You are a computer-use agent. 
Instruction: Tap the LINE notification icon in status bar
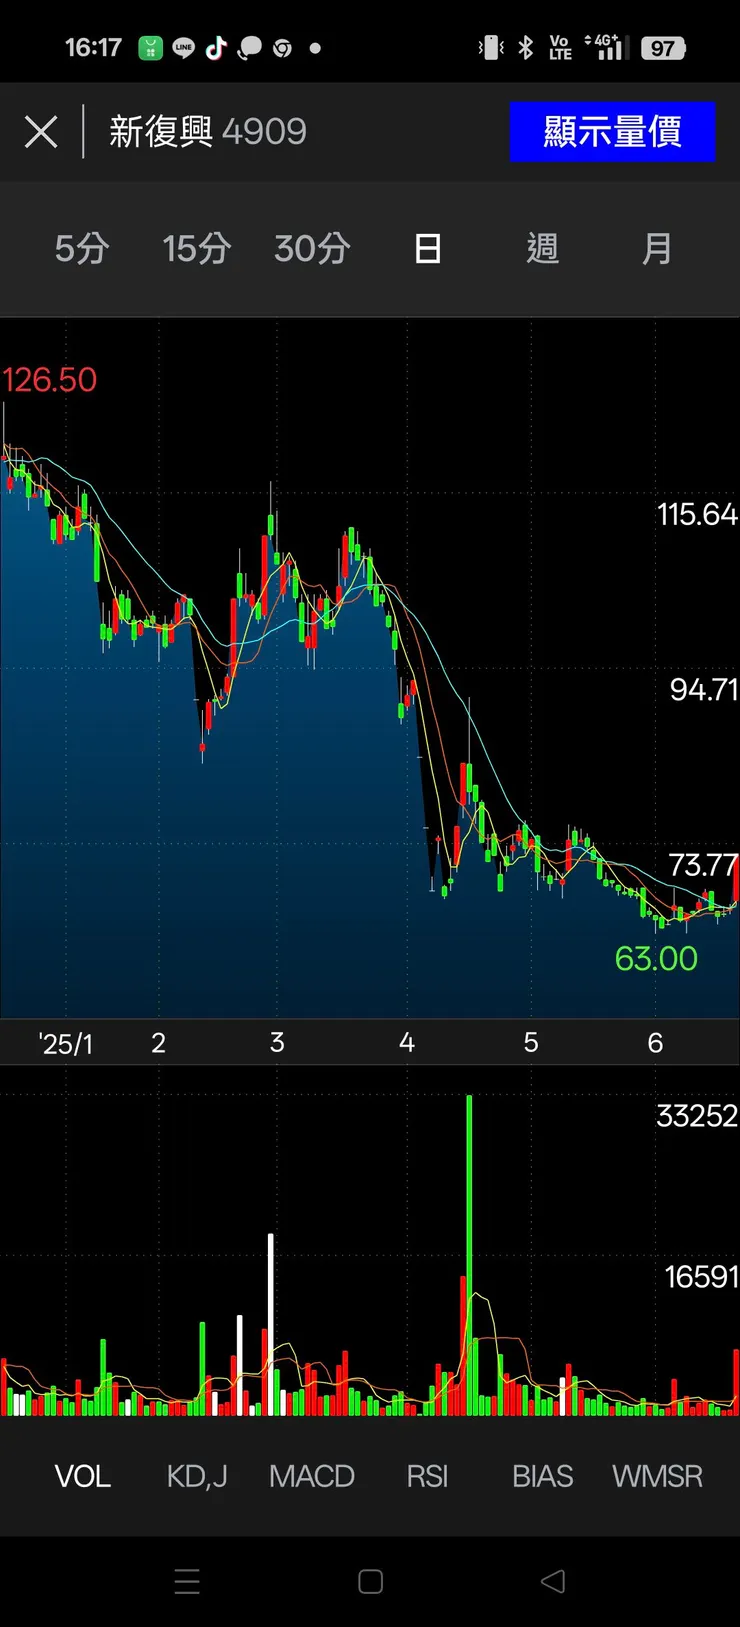point(183,47)
